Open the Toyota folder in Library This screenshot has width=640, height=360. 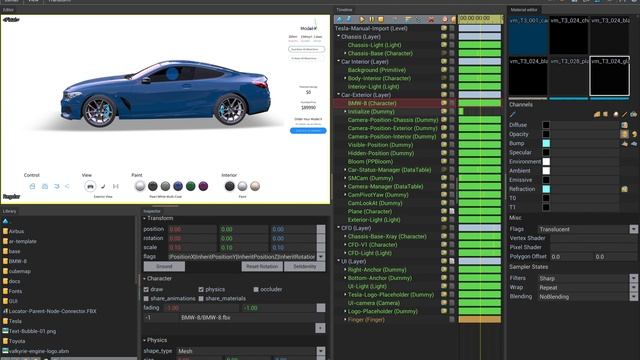(x=14, y=341)
